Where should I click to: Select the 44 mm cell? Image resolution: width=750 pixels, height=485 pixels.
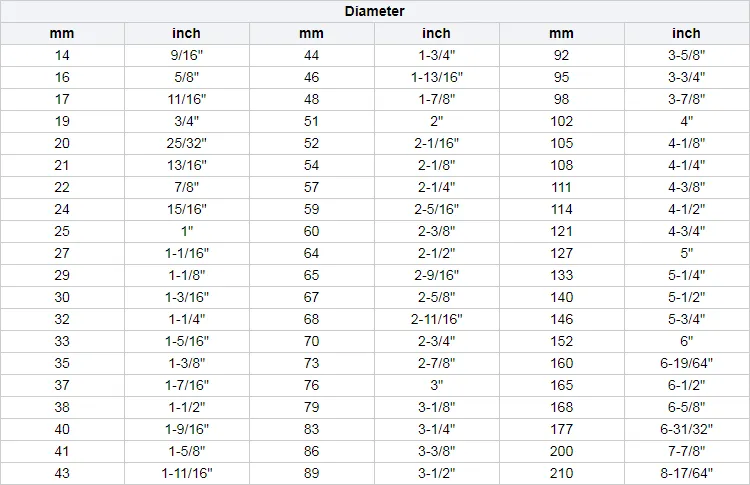point(312,55)
